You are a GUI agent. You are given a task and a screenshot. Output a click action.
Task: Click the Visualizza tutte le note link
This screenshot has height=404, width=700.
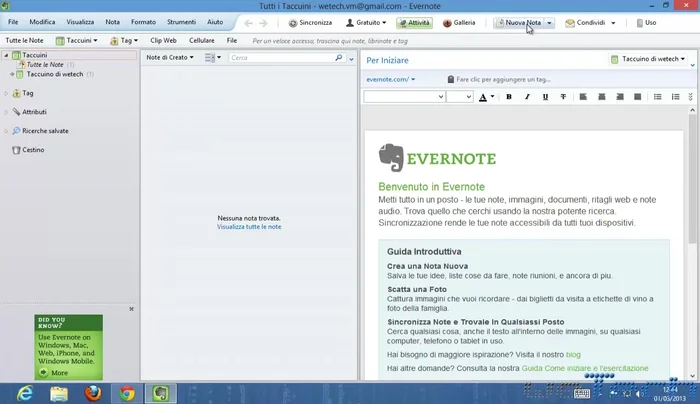249,227
